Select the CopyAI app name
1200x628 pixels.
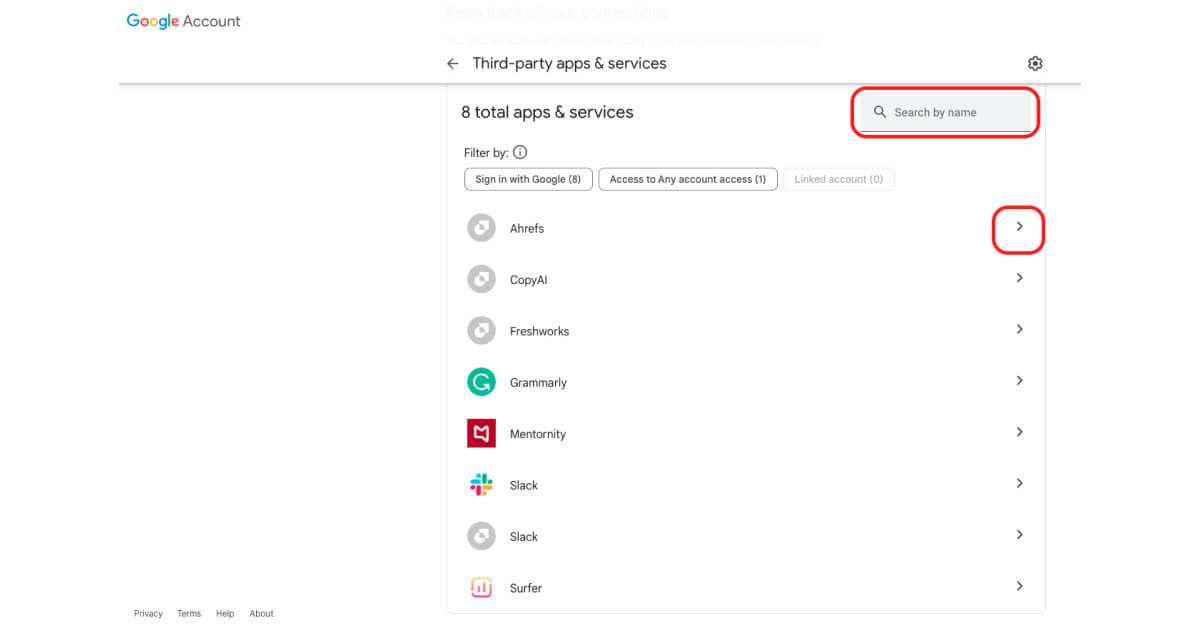(529, 280)
